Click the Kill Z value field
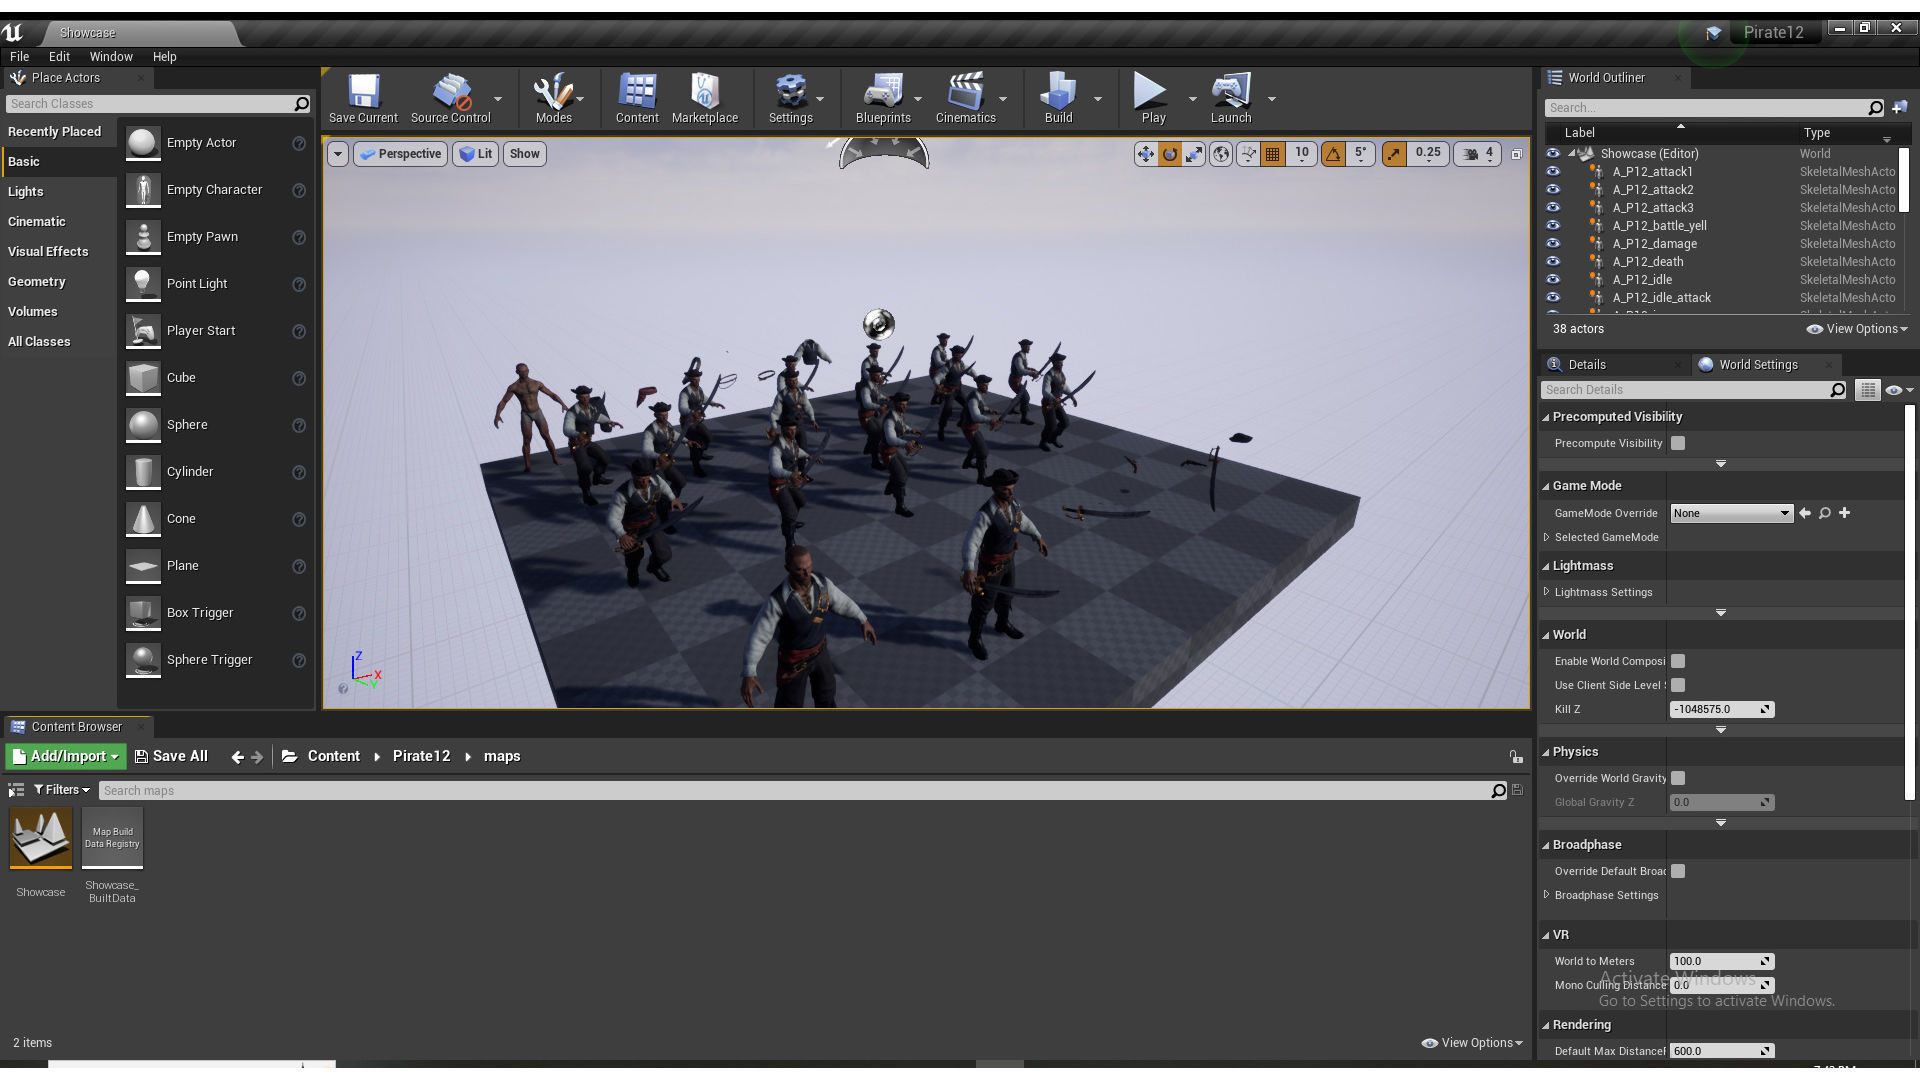Viewport: 1920px width, 1080px height. pos(1714,709)
